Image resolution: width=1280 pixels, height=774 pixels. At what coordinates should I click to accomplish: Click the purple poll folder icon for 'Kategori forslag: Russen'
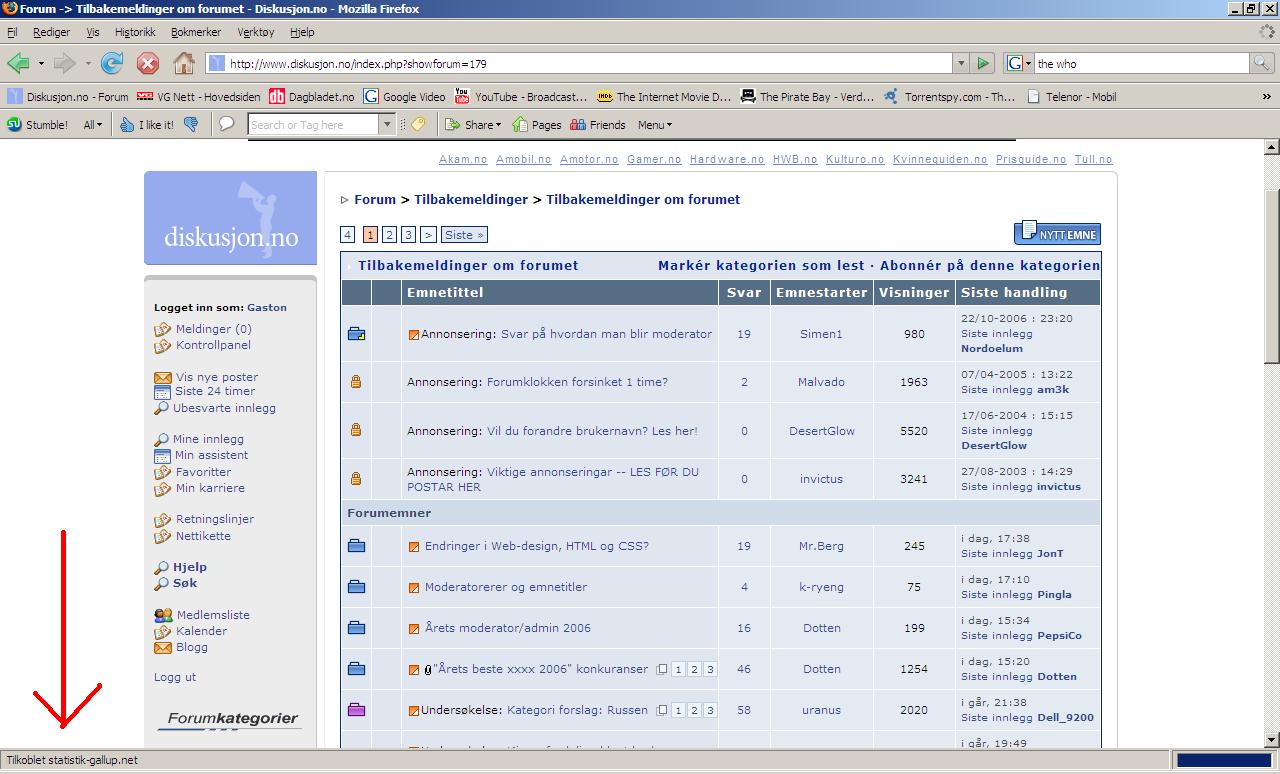tap(356, 710)
